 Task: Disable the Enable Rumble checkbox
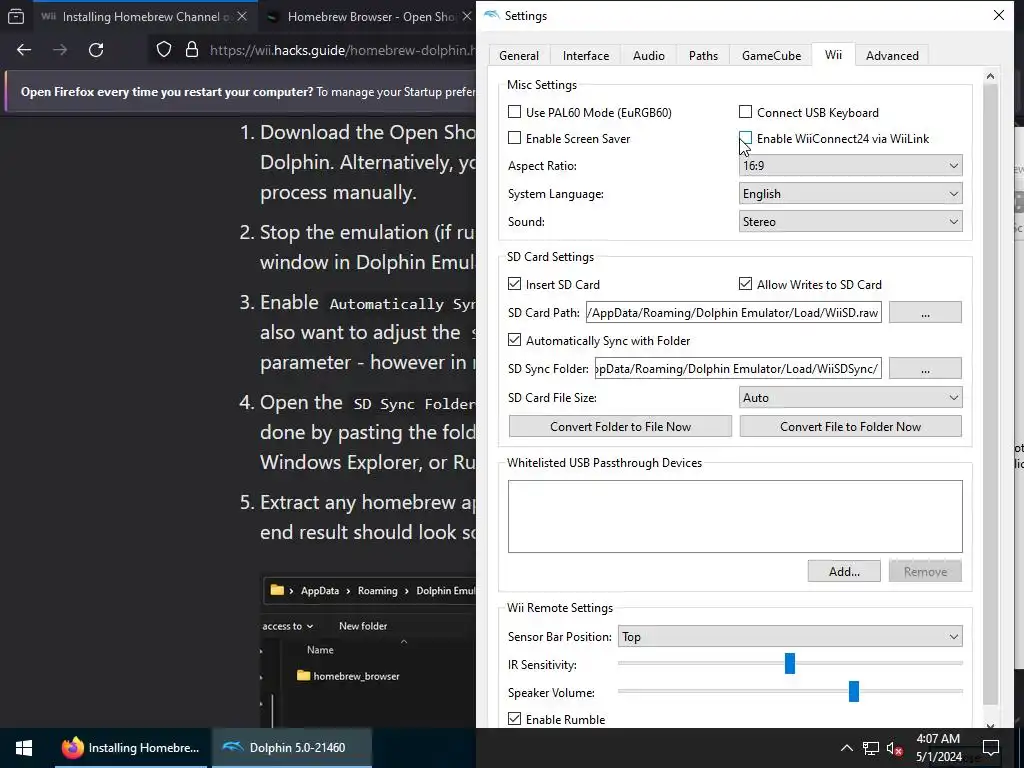(515, 718)
